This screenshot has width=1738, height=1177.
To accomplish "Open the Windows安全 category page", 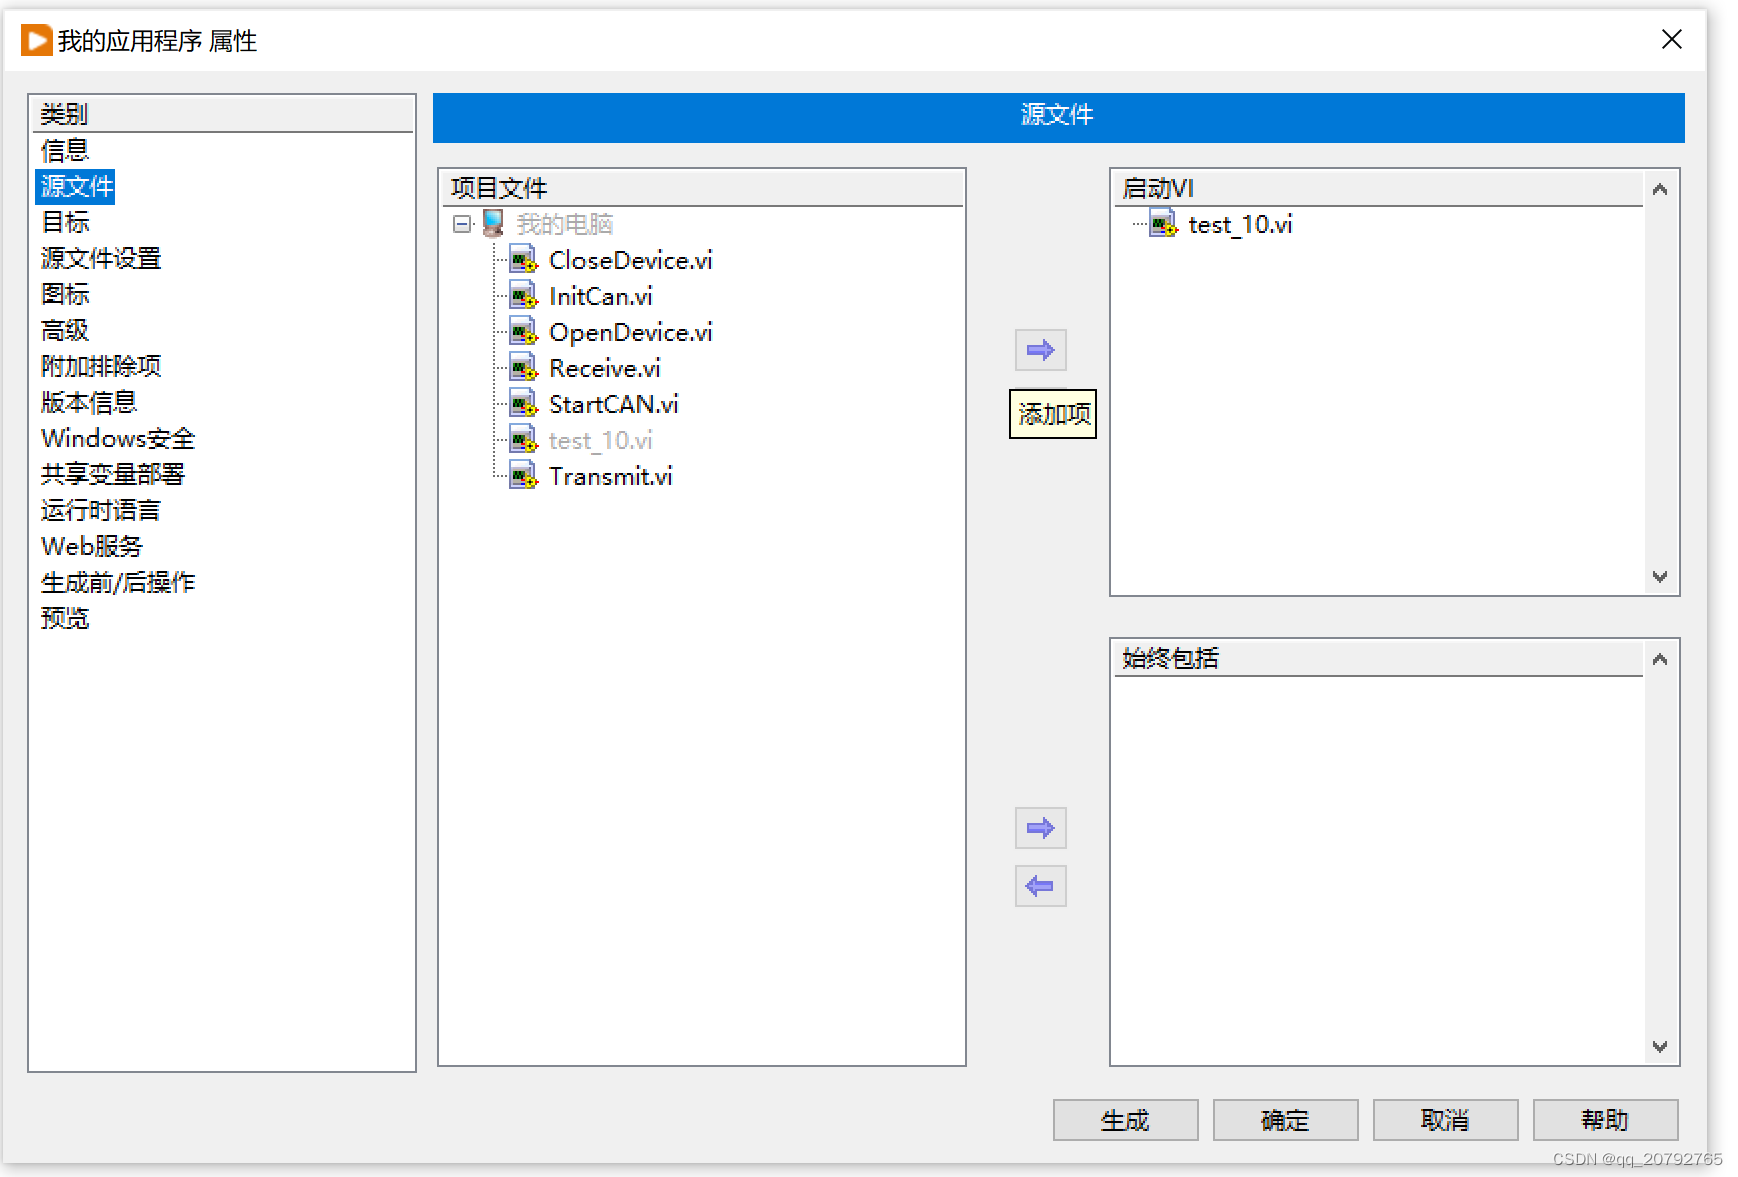I will coord(117,438).
